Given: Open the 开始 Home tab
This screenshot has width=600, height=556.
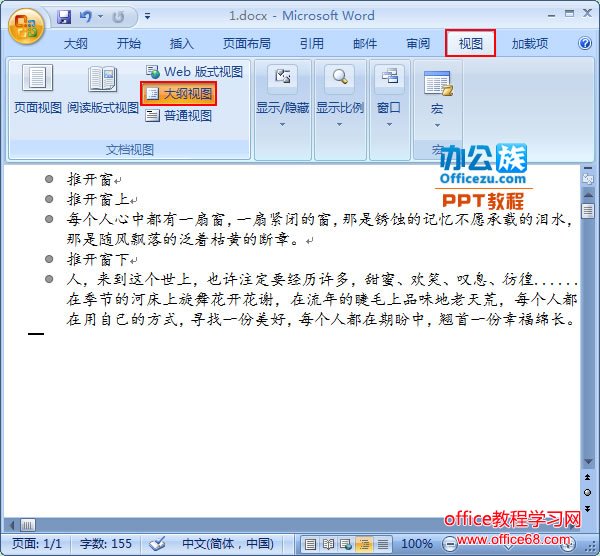Looking at the screenshot, I should (129, 43).
